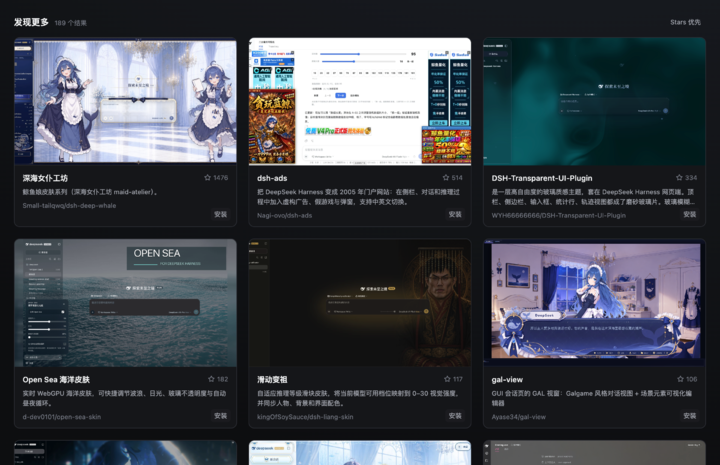
Task: Click the star icon on DSH-Transparent-UI-Plugin card
Action: (x=679, y=178)
